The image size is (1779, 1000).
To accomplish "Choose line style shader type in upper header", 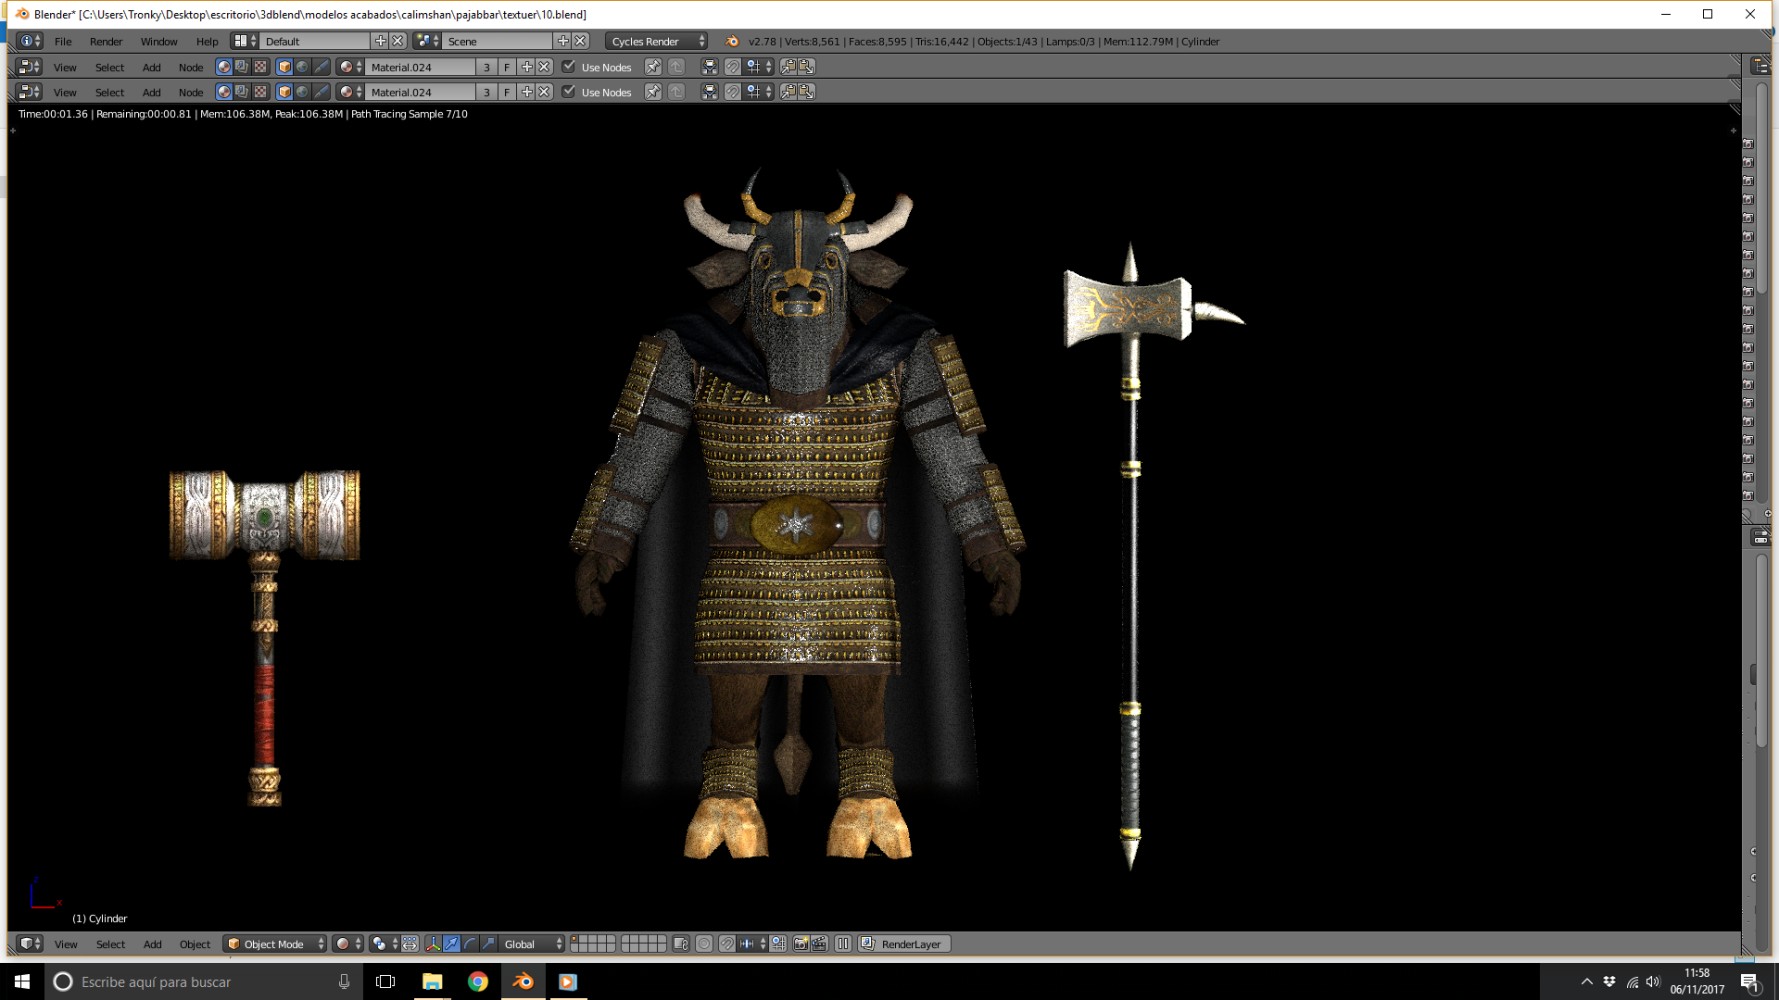I will point(321,67).
